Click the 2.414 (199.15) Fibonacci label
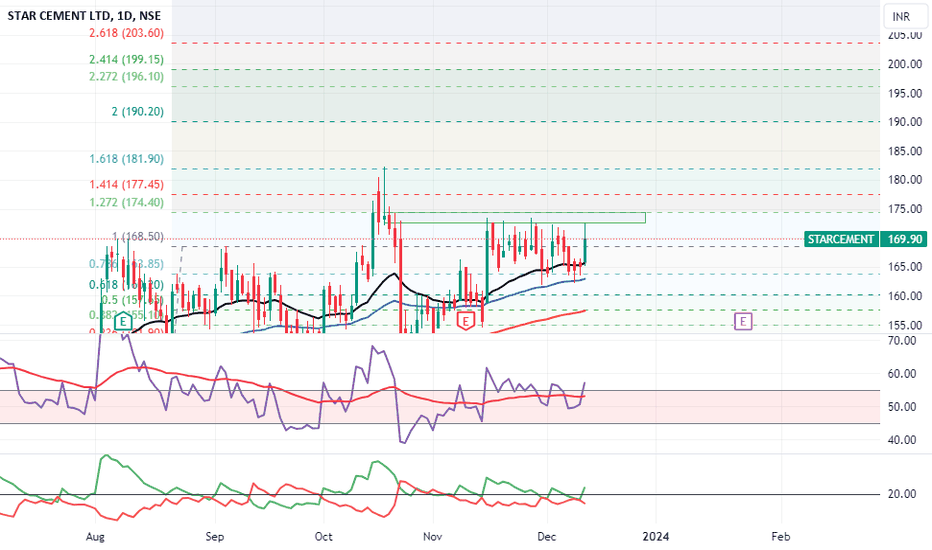 (x=127, y=59)
